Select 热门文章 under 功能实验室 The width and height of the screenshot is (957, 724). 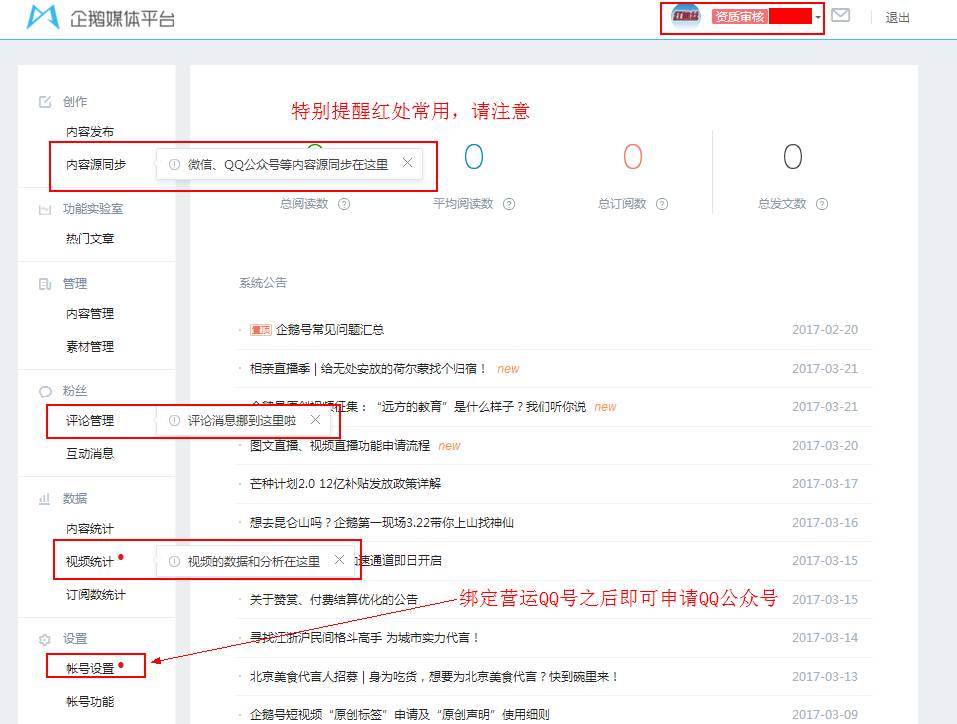pos(88,238)
